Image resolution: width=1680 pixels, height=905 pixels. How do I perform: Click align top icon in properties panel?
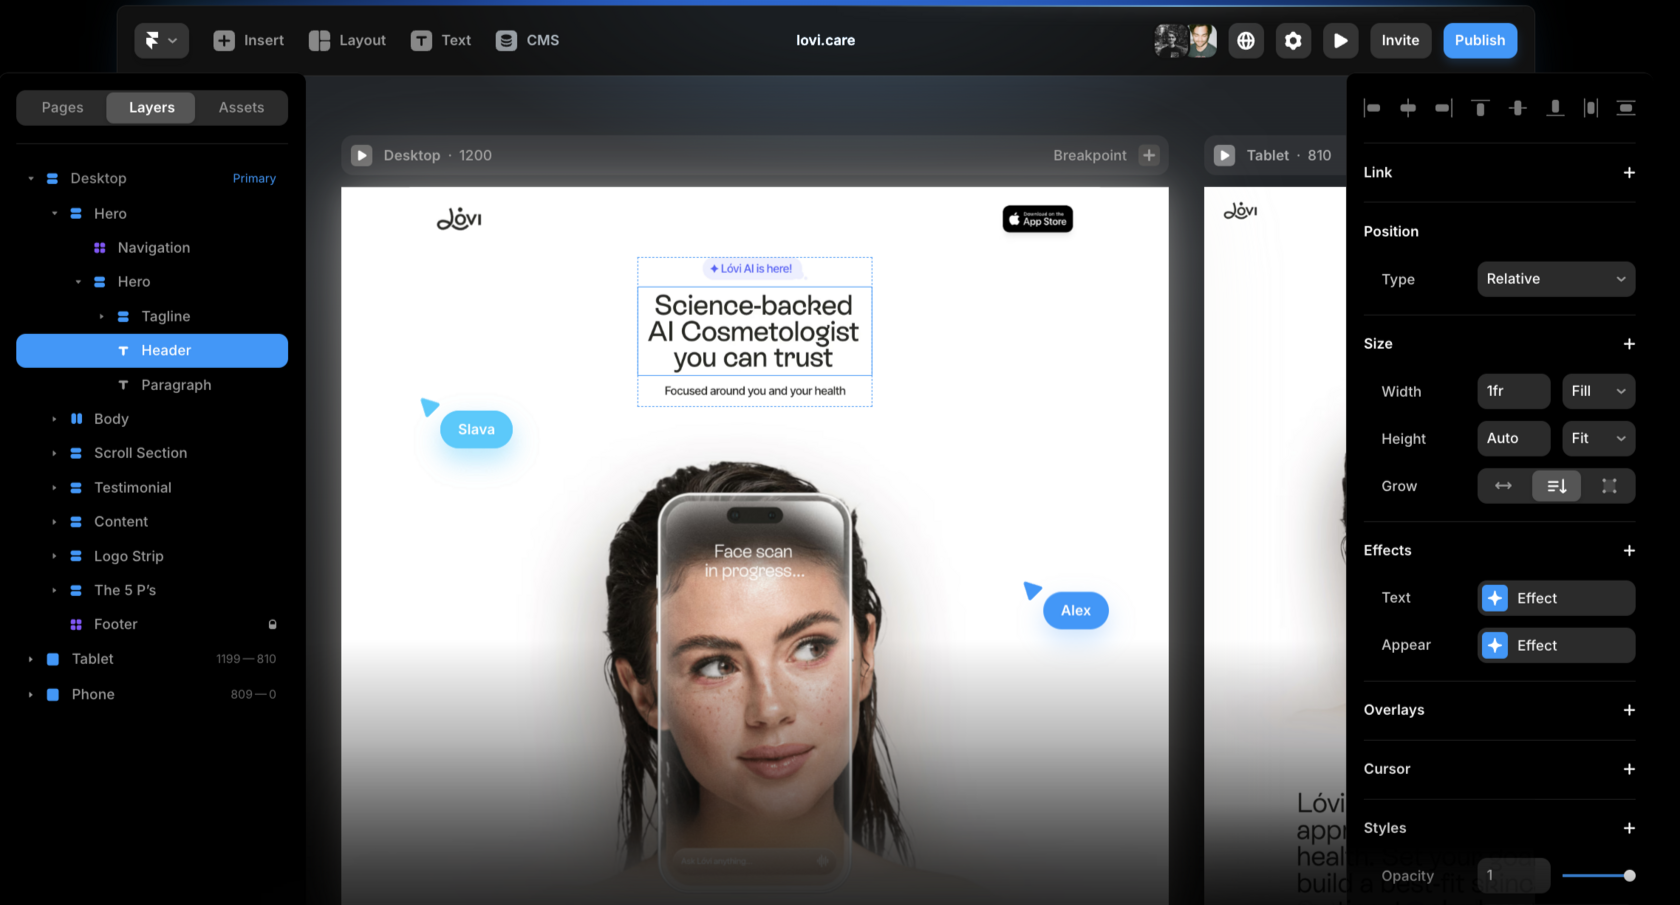click(1480, 108)
